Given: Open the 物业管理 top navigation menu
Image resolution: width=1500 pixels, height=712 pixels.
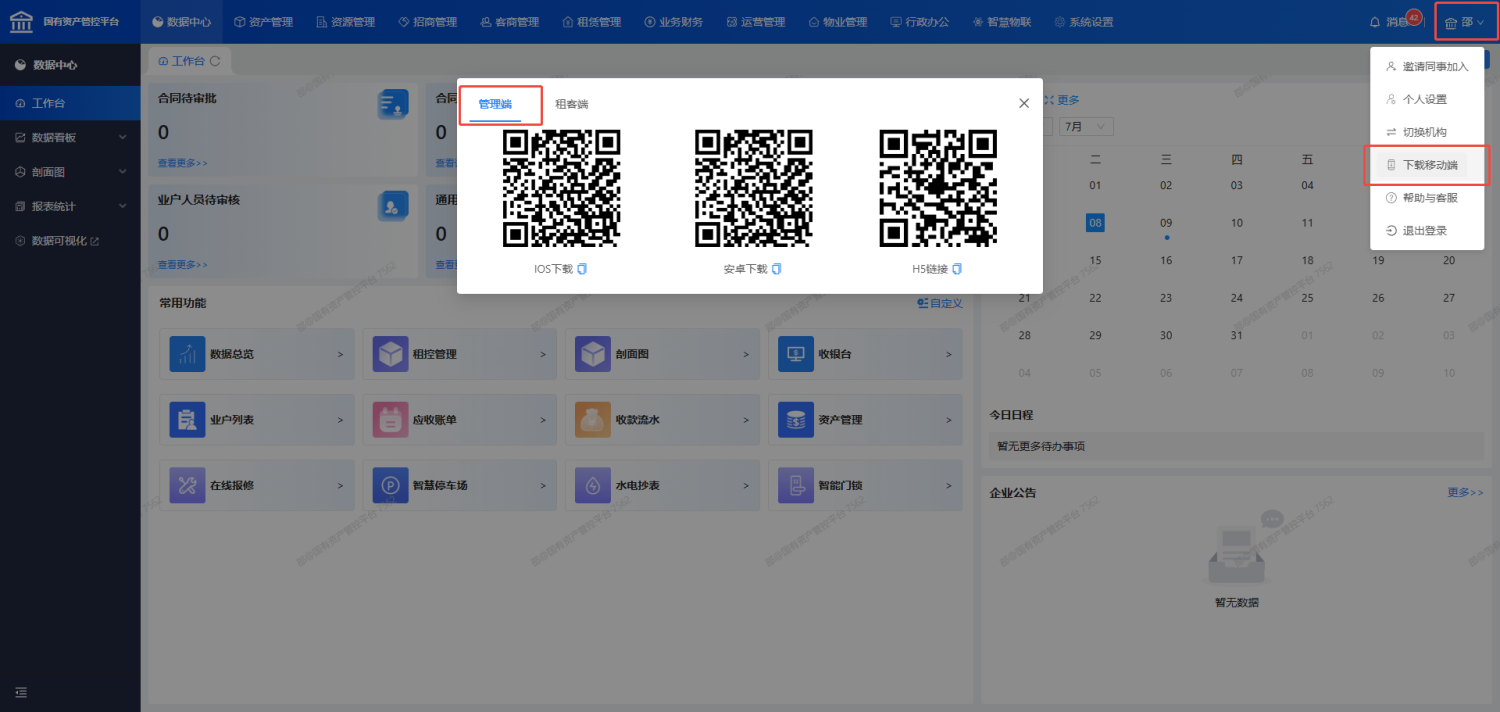Looking at the screenshot, I should tap(838, 22).
